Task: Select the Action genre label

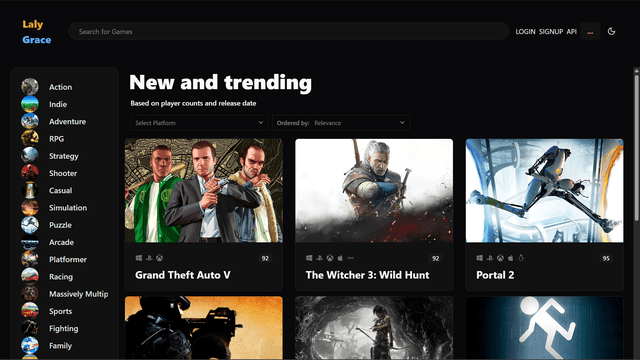Action: point(60,87)
